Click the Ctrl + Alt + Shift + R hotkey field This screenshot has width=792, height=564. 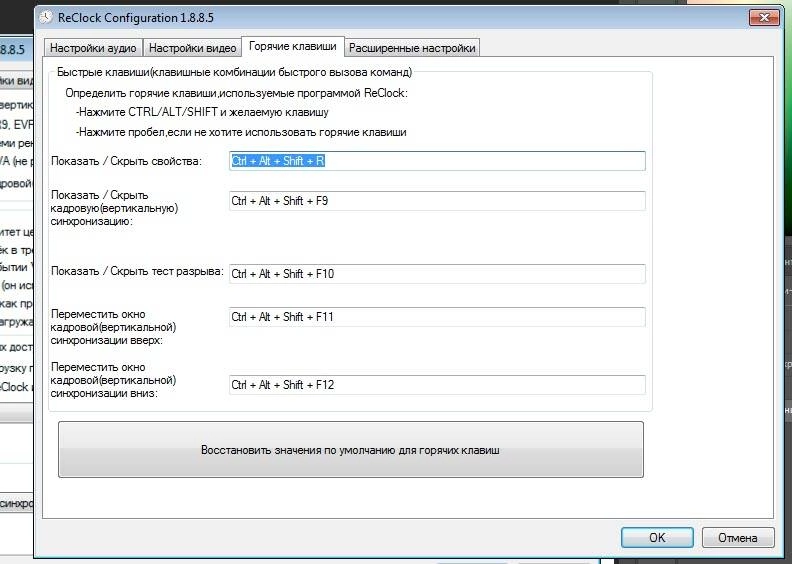click(437, 161)
